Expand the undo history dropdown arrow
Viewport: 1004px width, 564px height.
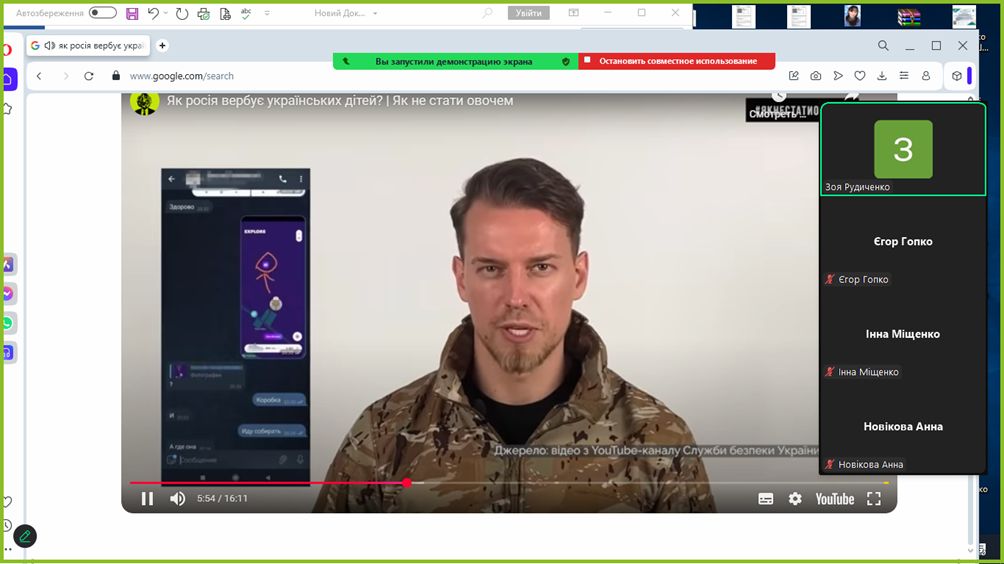(x=167, y=14)
